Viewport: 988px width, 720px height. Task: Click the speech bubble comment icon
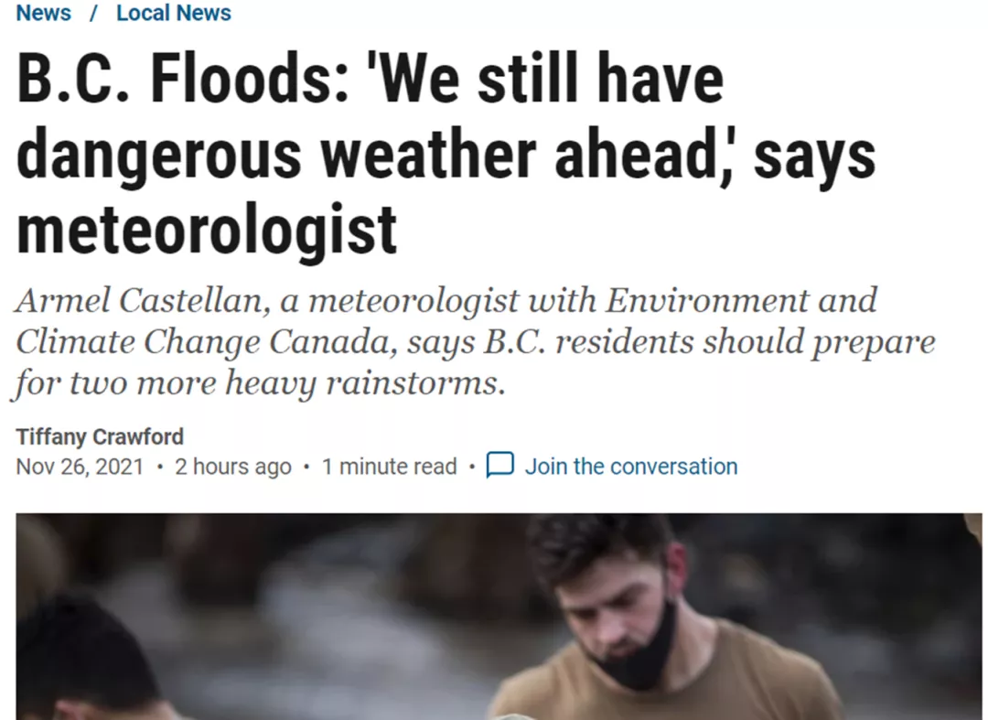coord(500,465)
